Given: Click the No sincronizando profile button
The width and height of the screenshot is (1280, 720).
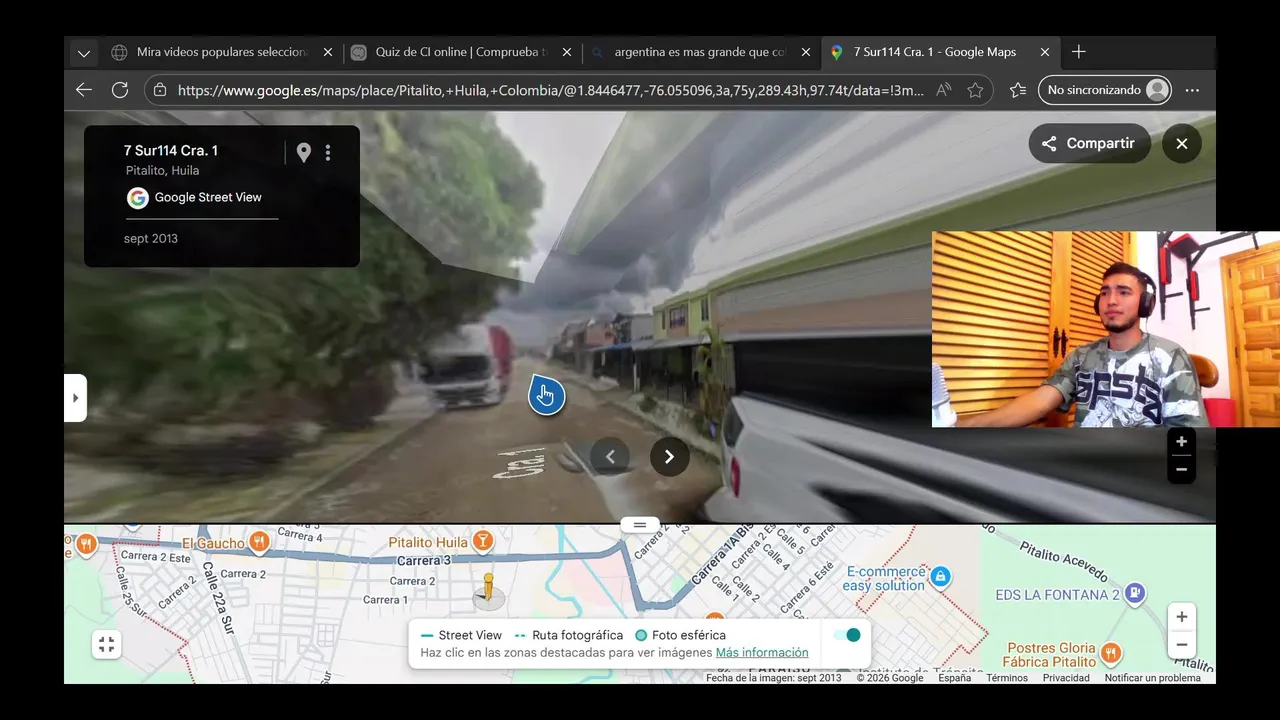Looking at the screenshot, I should 1105,90.
